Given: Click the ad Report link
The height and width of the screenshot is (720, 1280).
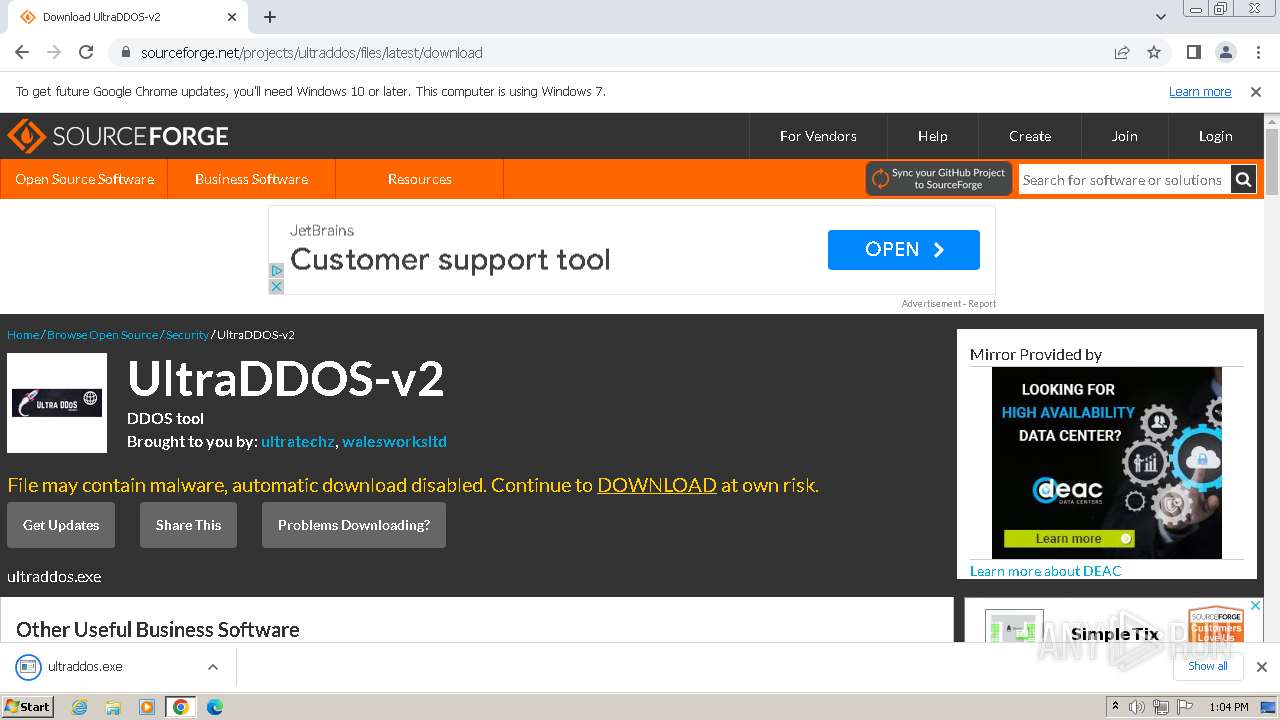Looking at the screenshot, I should coord(982,303).
